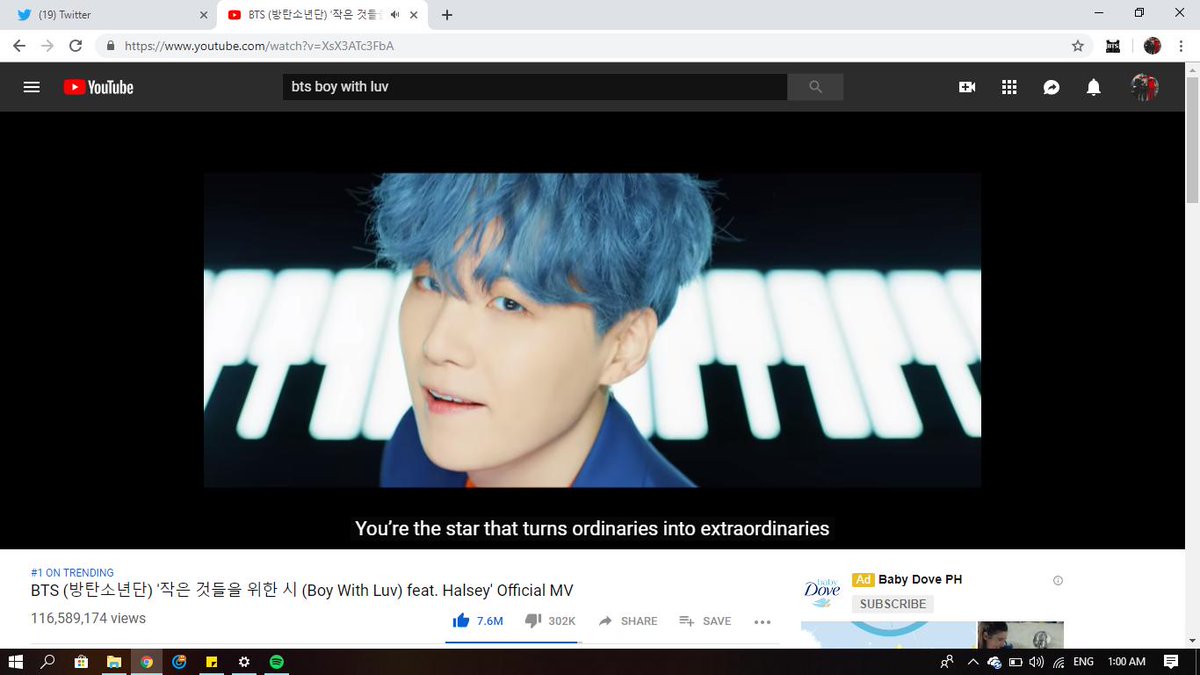Click the video player frame

[592, 329]
